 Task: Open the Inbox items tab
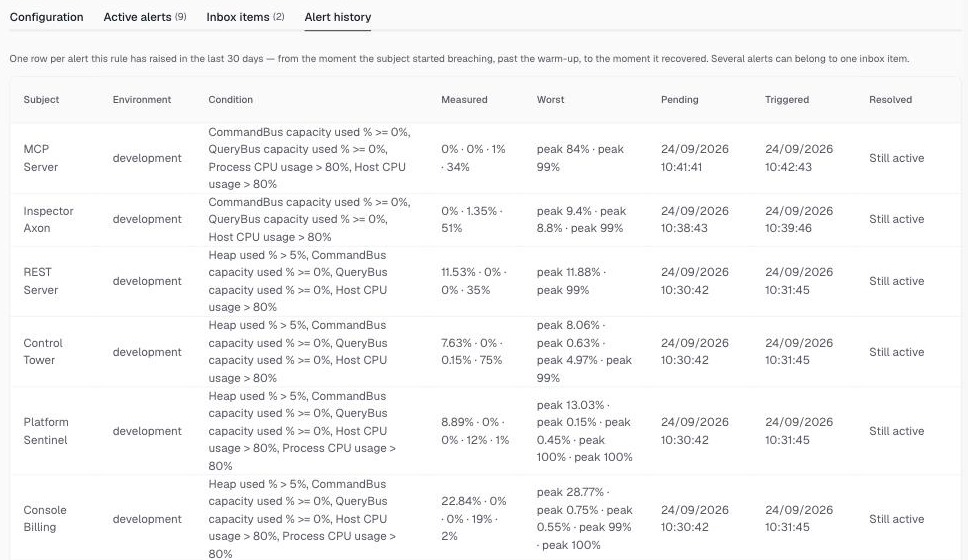click(x=245, y=17)
